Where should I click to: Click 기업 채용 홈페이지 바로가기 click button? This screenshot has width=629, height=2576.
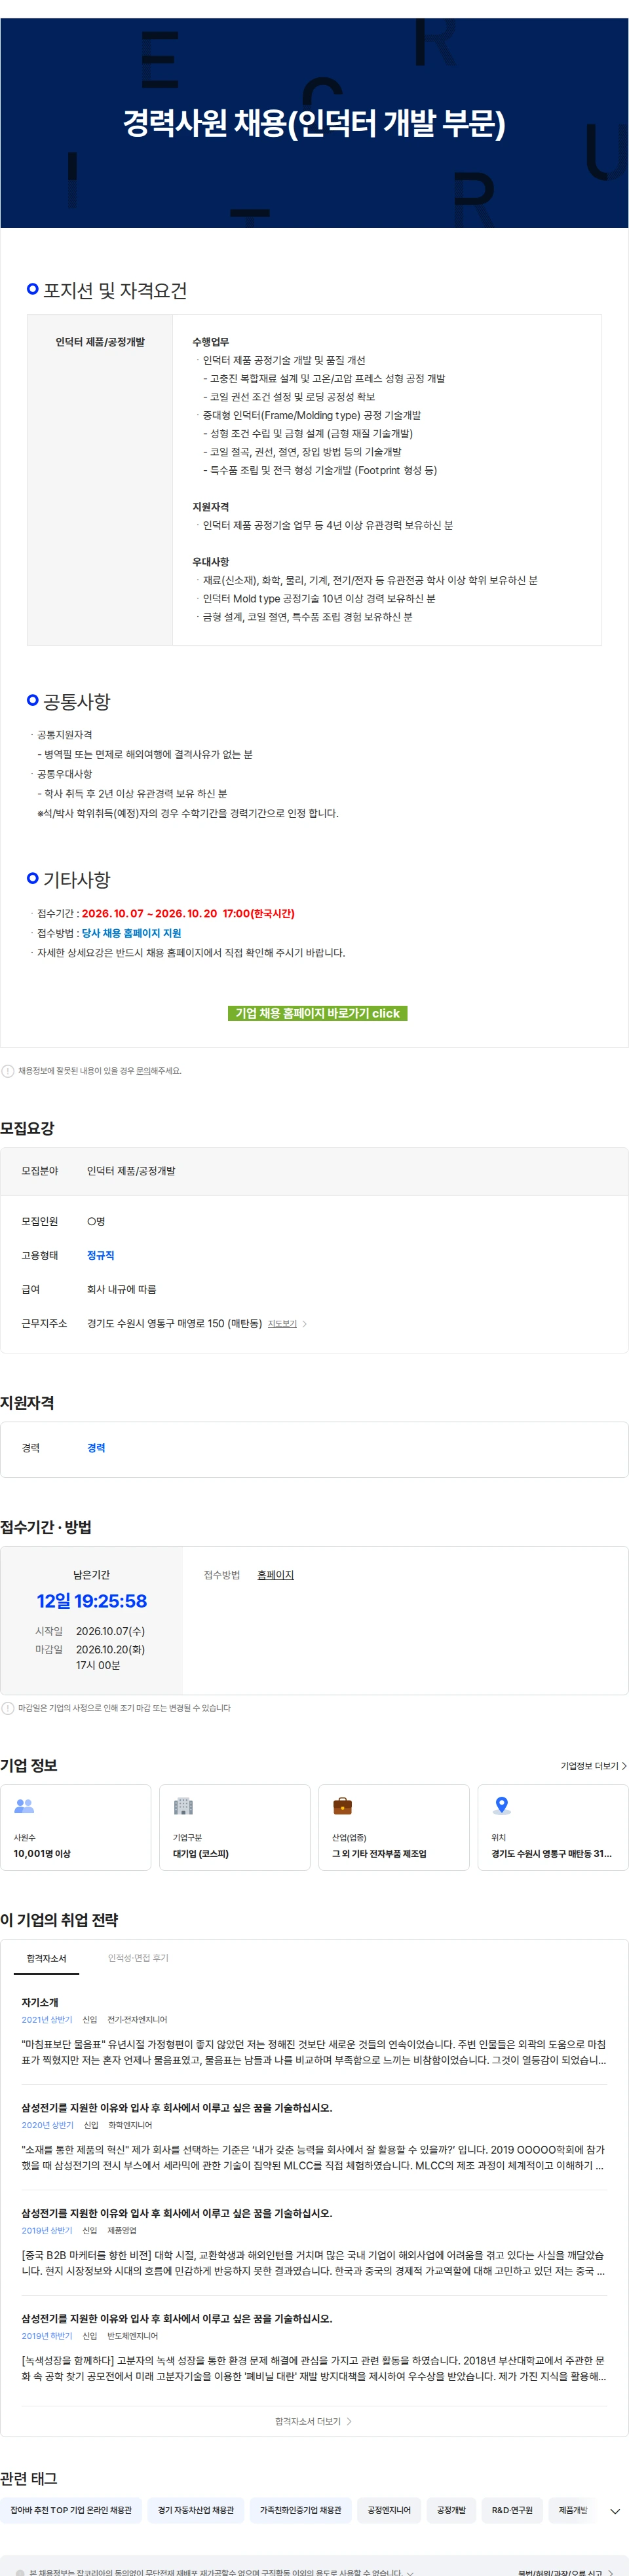[x=317, y=1013]
